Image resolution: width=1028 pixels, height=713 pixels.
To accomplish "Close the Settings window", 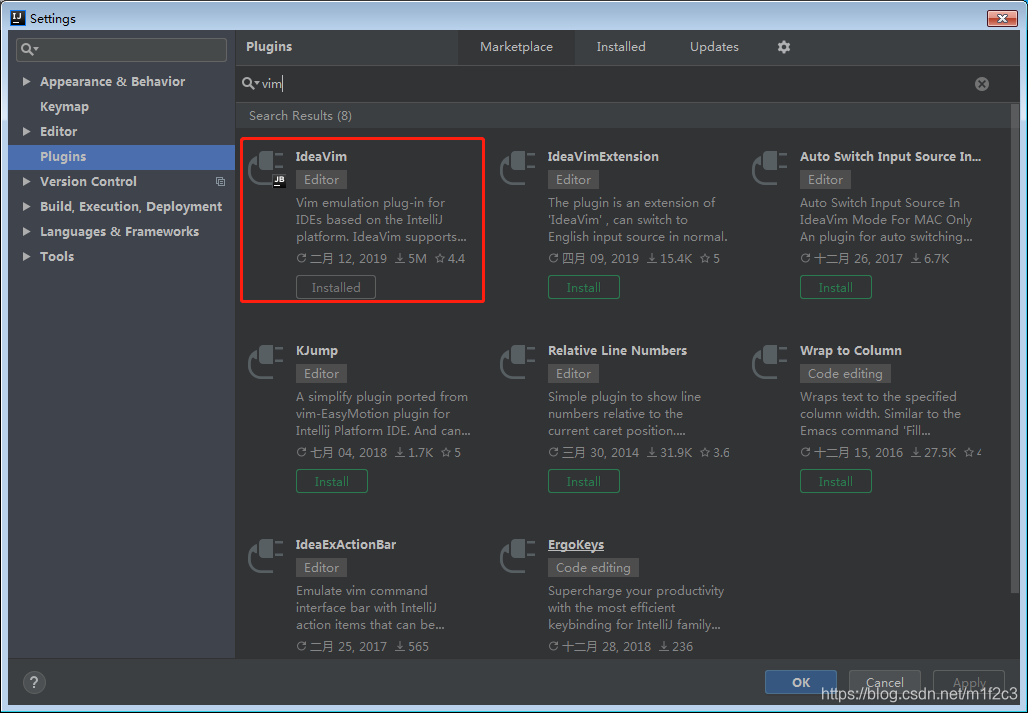I will coord(1002,18).
